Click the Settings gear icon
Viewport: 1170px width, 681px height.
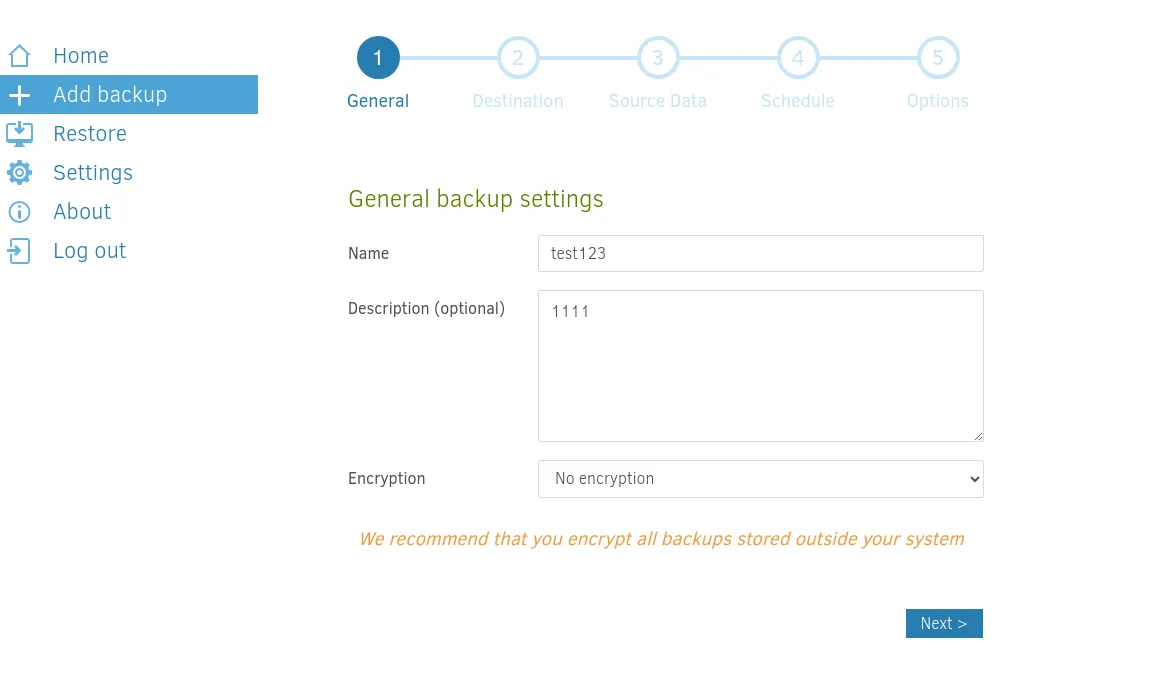coord(19,172)
